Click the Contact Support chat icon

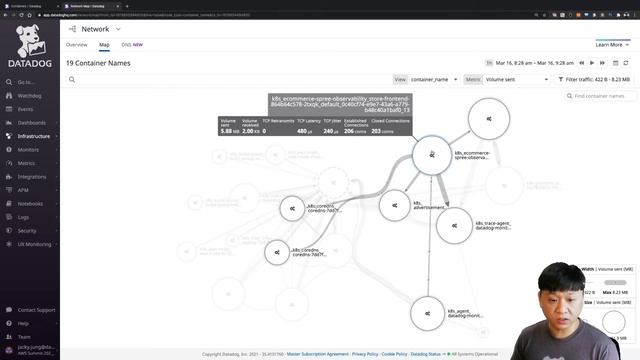(x=9, y=309)
